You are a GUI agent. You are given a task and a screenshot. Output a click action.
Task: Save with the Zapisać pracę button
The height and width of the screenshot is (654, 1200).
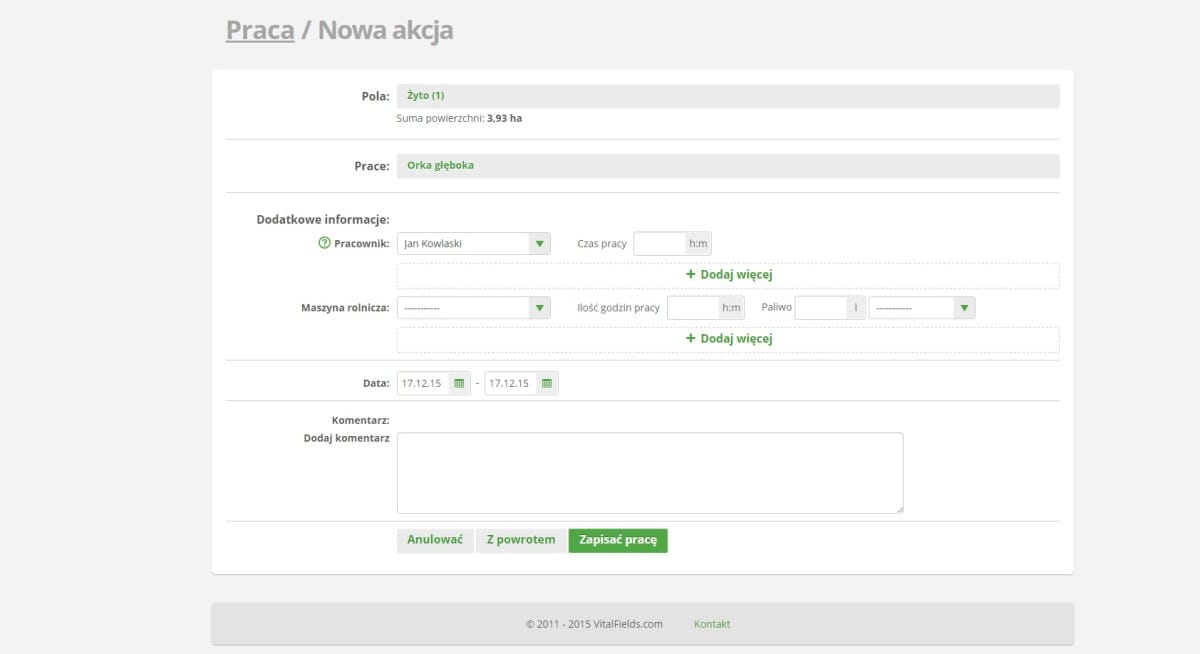(618, 540)
